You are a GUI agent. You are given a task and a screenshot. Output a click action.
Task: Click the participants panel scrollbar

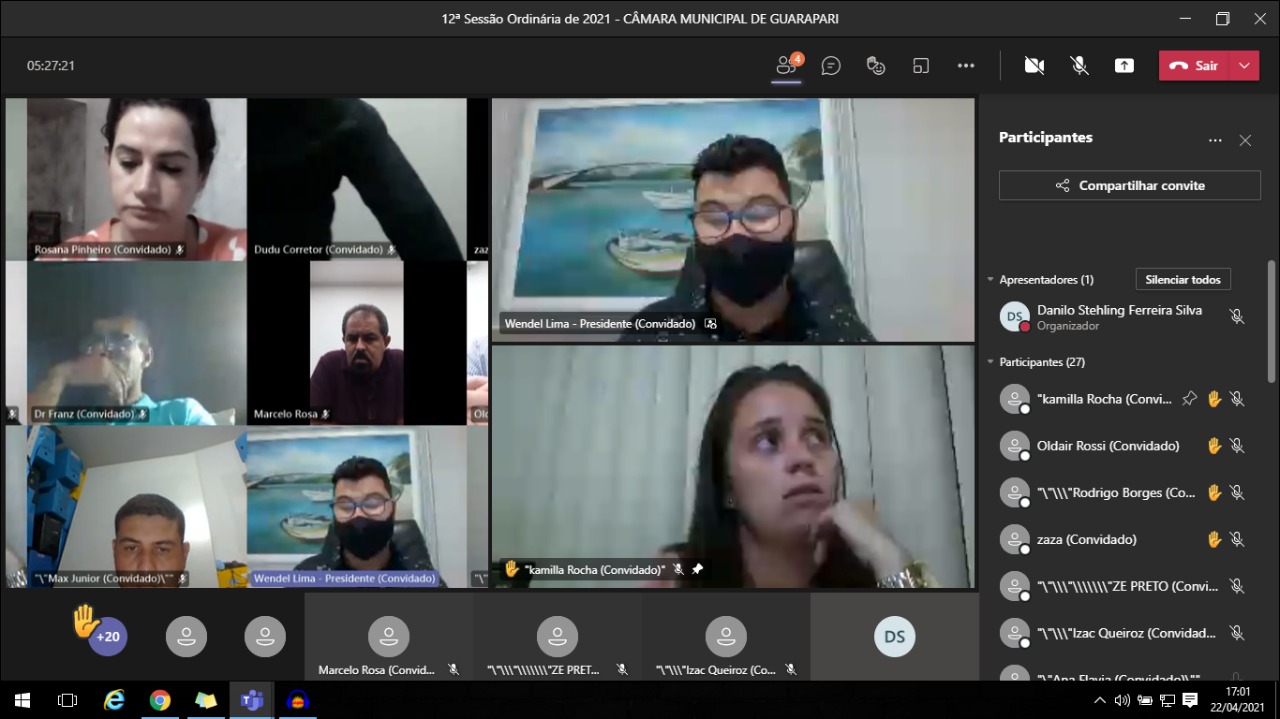pos(1271,320)
